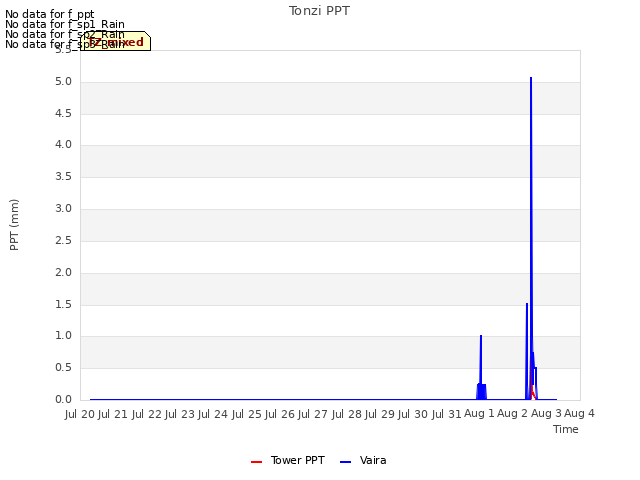Click the 0.0 y-axis tick label
The width and height of the screenshot is (640, 480).
click(63, 400)
